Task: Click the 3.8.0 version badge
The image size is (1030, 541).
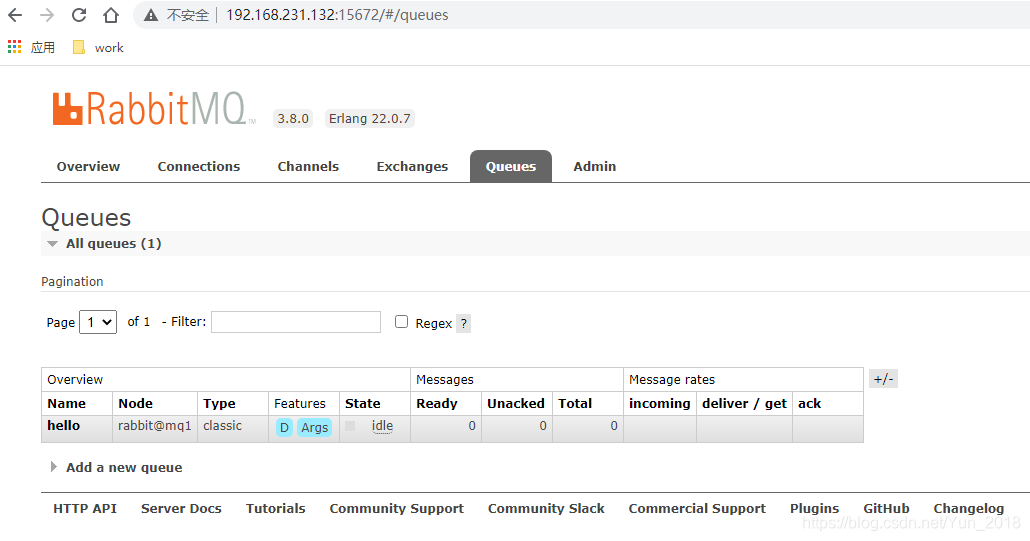Action: tap(293, 118)
